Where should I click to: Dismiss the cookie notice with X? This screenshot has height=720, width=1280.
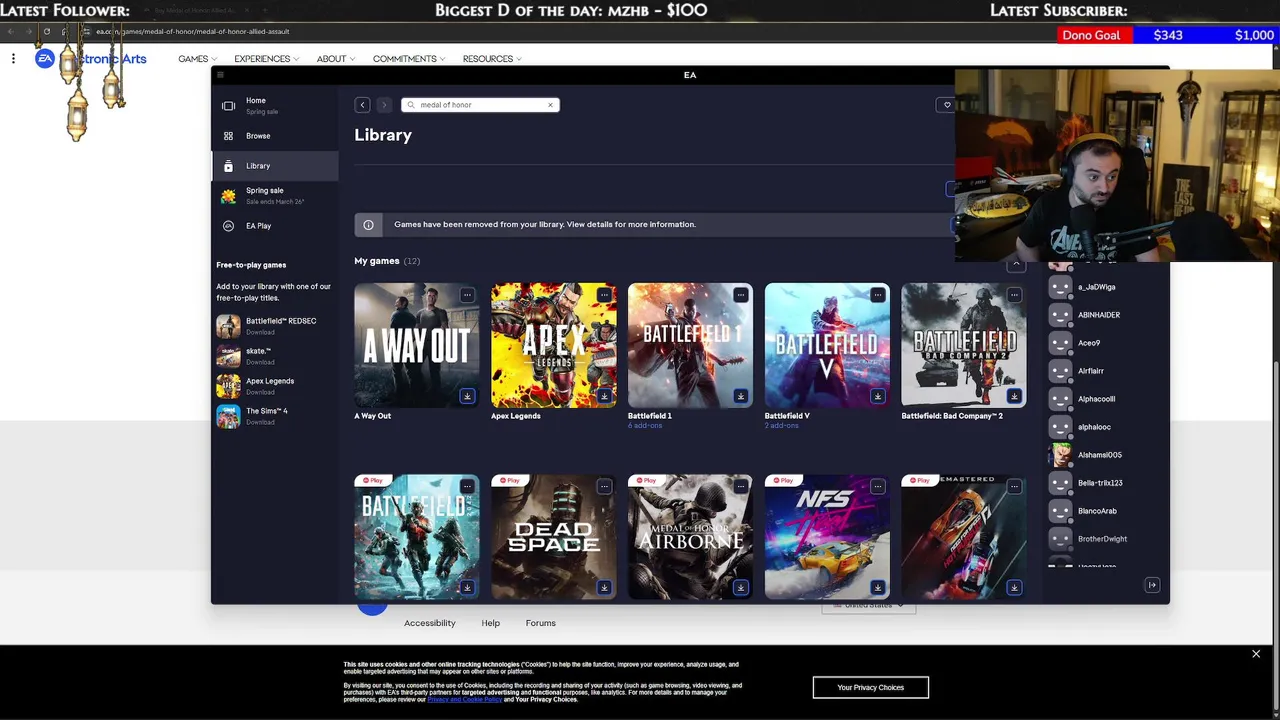pos(1256,654)
